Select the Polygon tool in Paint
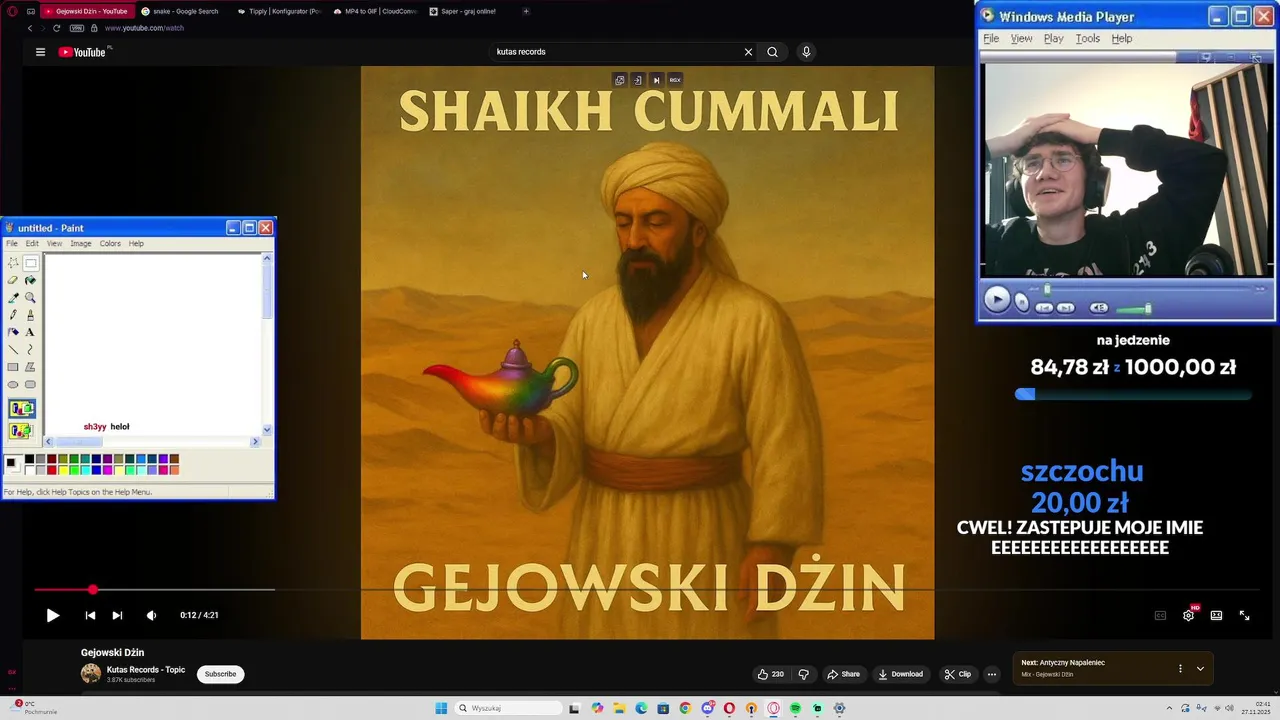The width and height of the screenshot is (1280, 720). point(30,367)
